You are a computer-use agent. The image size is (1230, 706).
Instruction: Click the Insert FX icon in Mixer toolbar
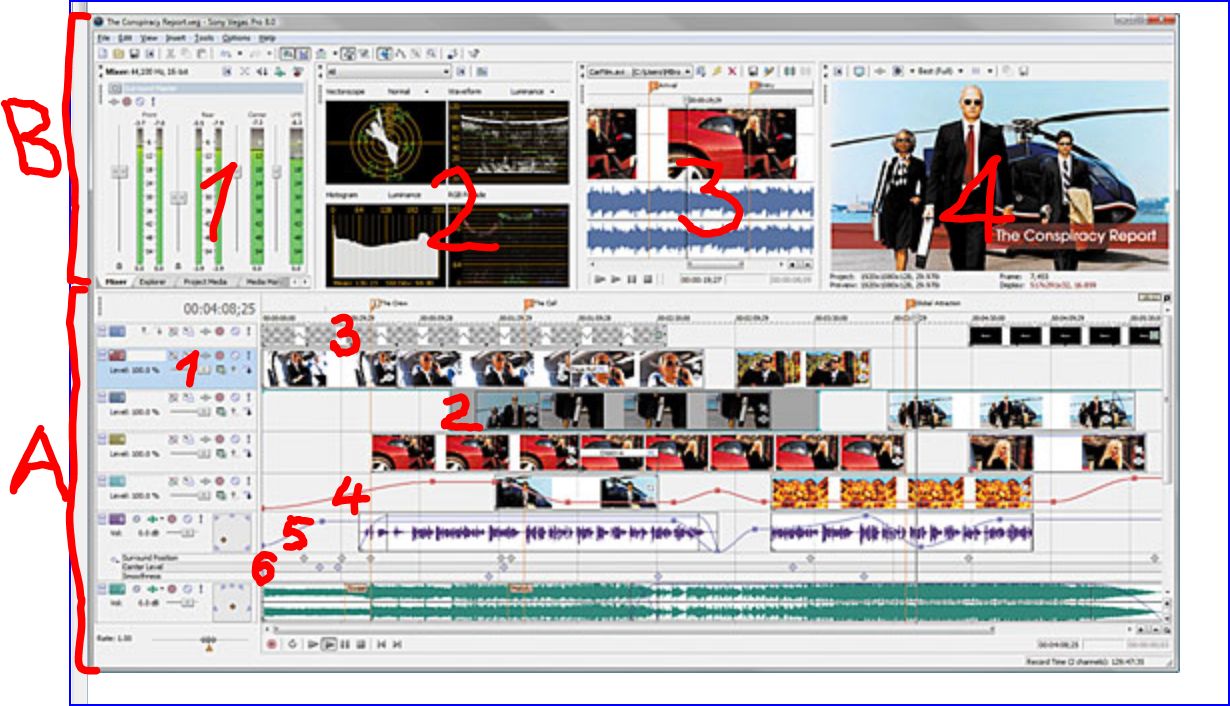point(280,72)
